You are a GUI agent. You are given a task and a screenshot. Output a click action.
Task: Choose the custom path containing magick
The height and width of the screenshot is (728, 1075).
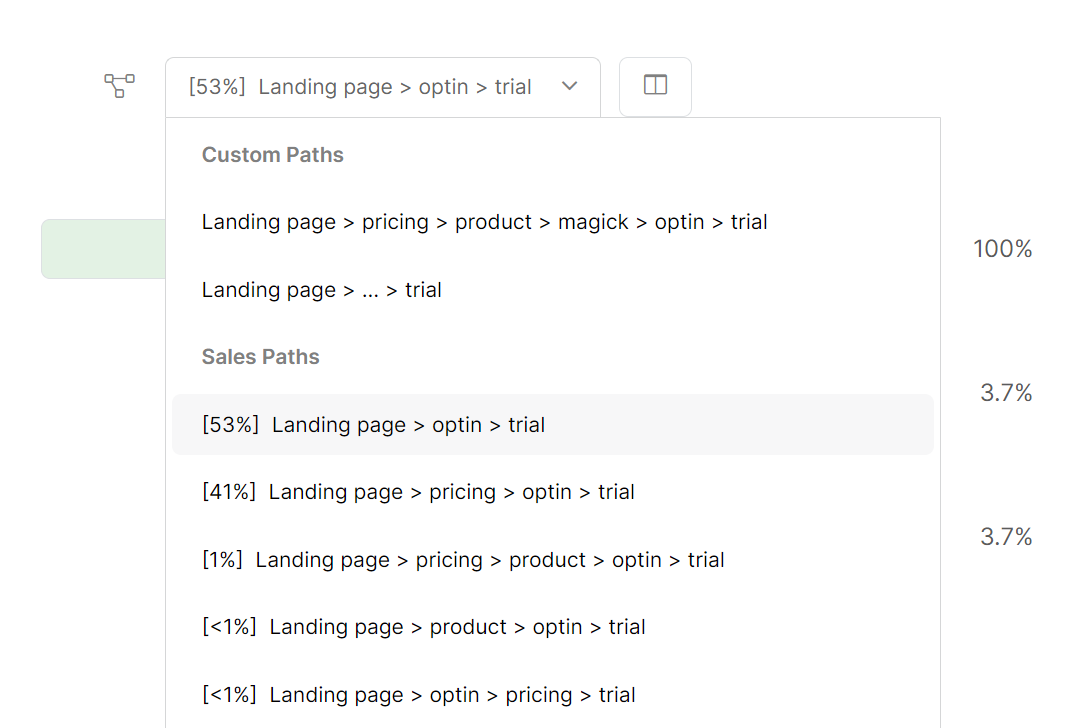click(484, 222)
